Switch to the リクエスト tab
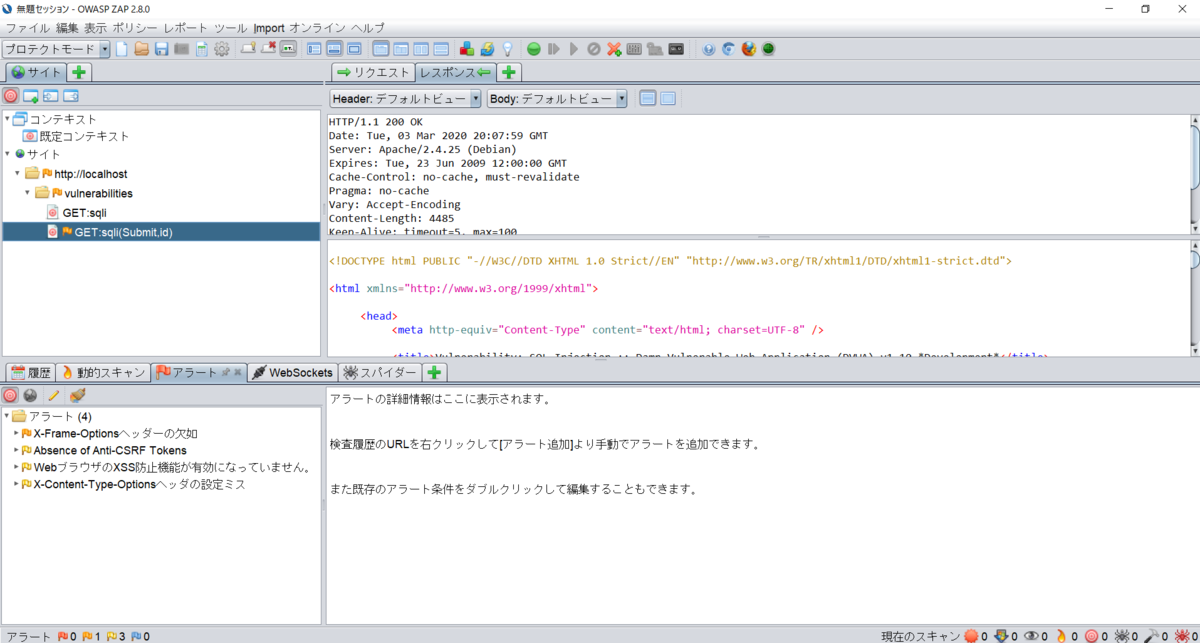Viewport: 1200px width, 643px height. tap(373, 72)
